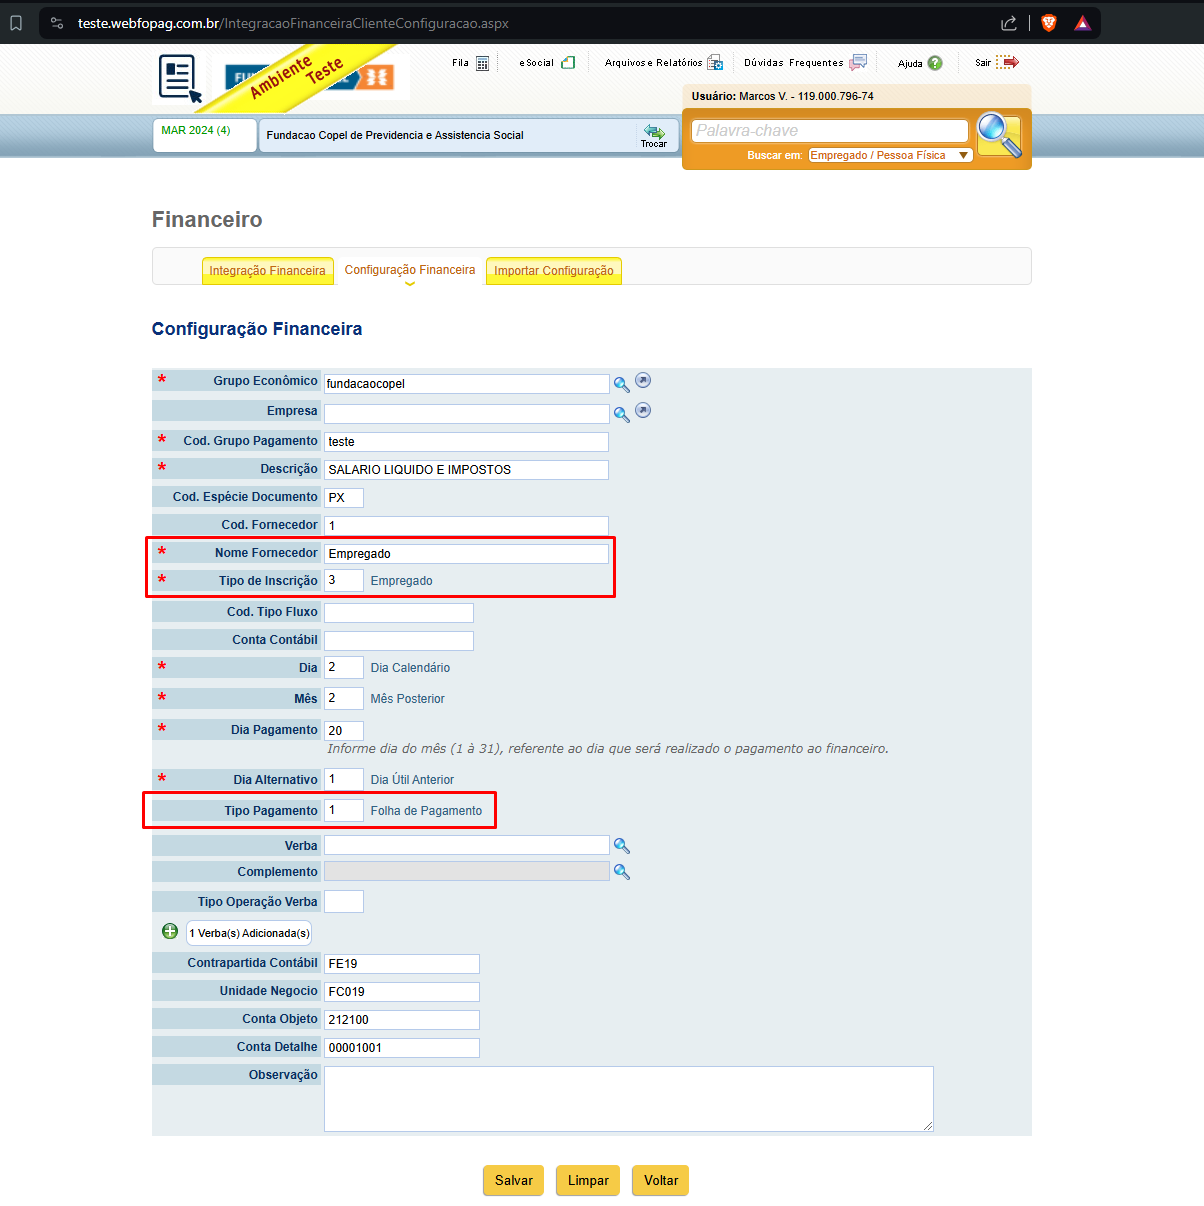Image resolution: width=1204 pixels, height=1206 pixels.
Task: Click the 'Folha de Pagamento' text
Action: point(426,811)
